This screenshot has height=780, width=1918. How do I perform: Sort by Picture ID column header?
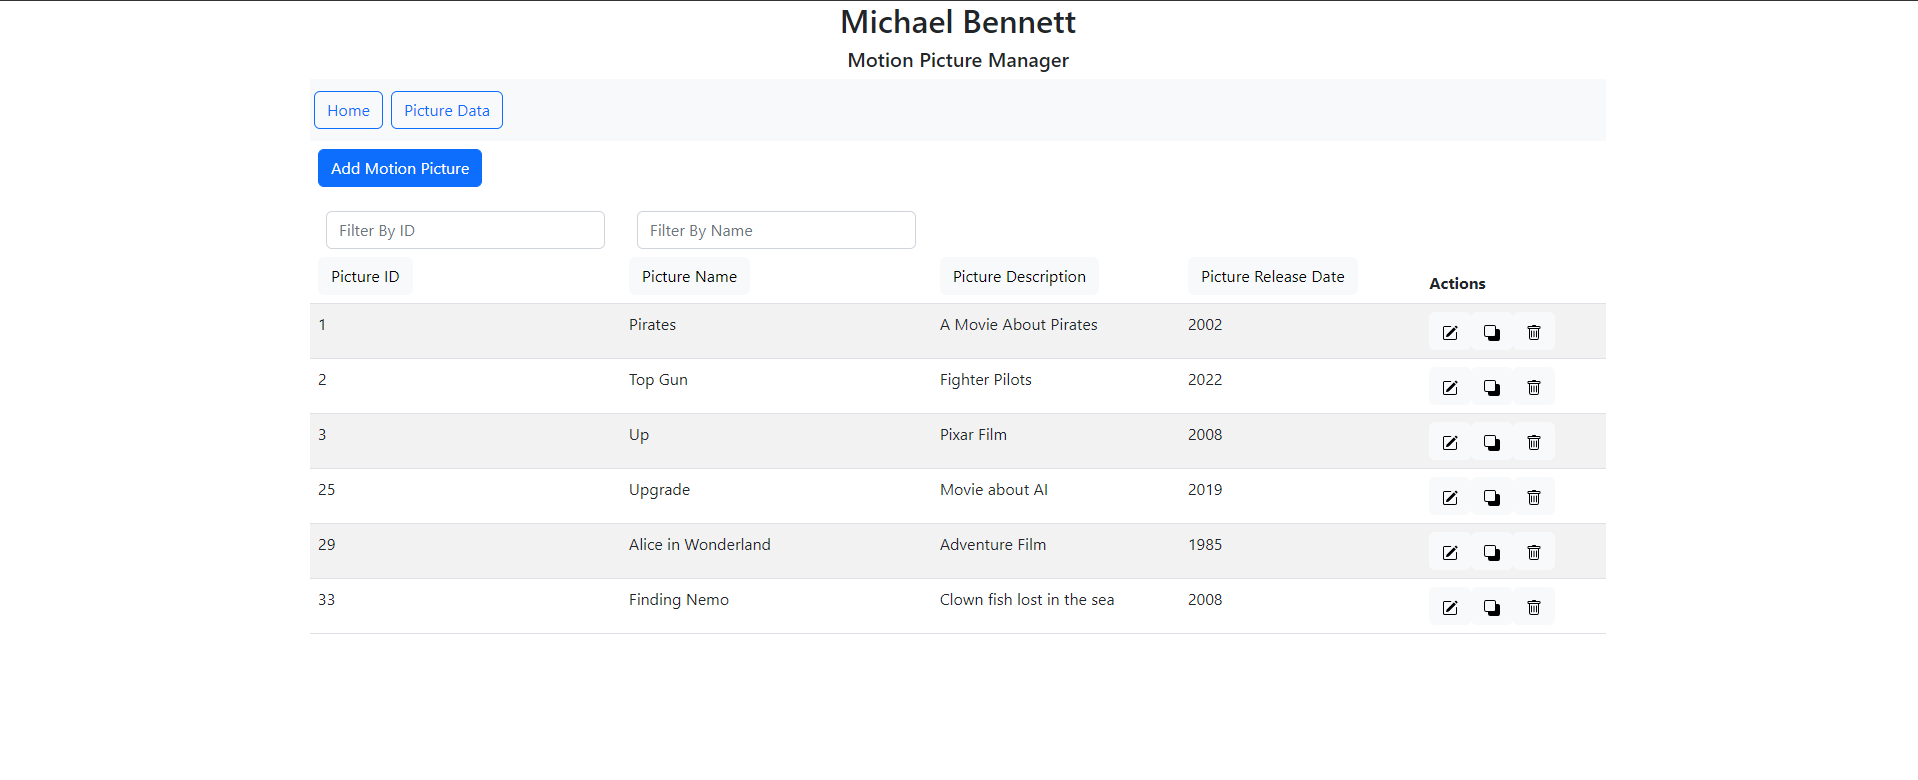[x=365, y=277]
